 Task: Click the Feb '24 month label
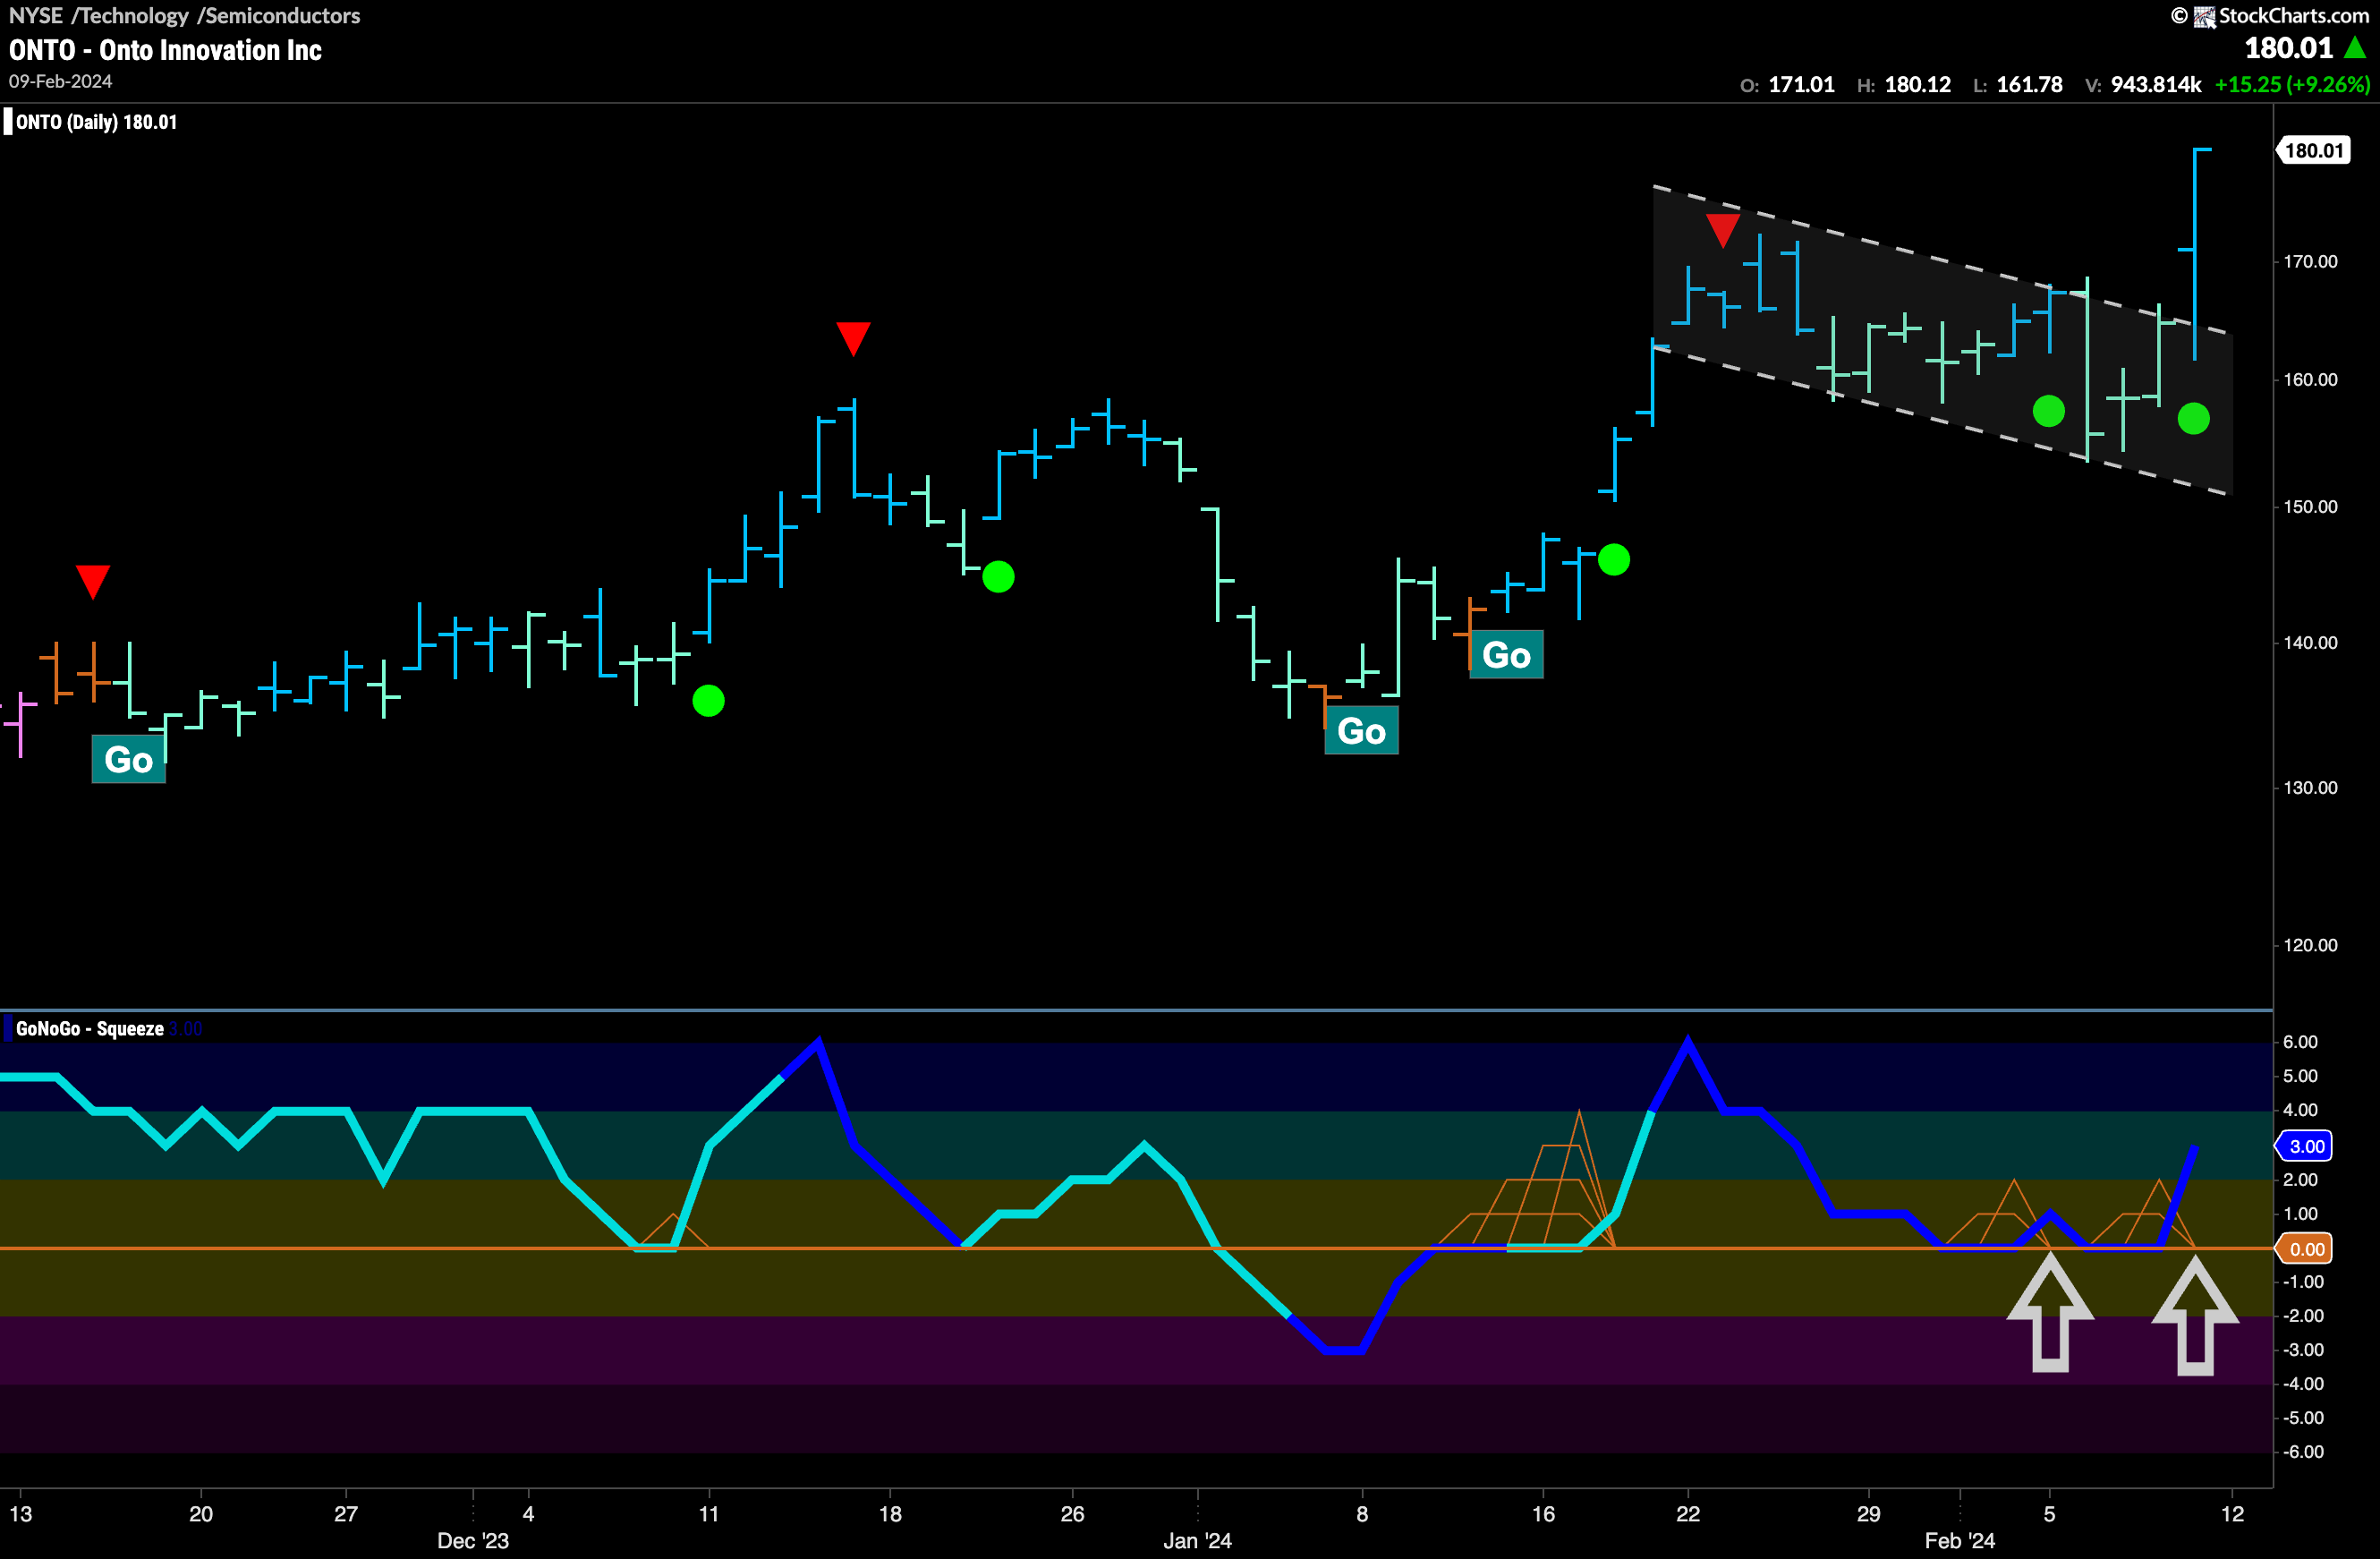(1960, 1540)
